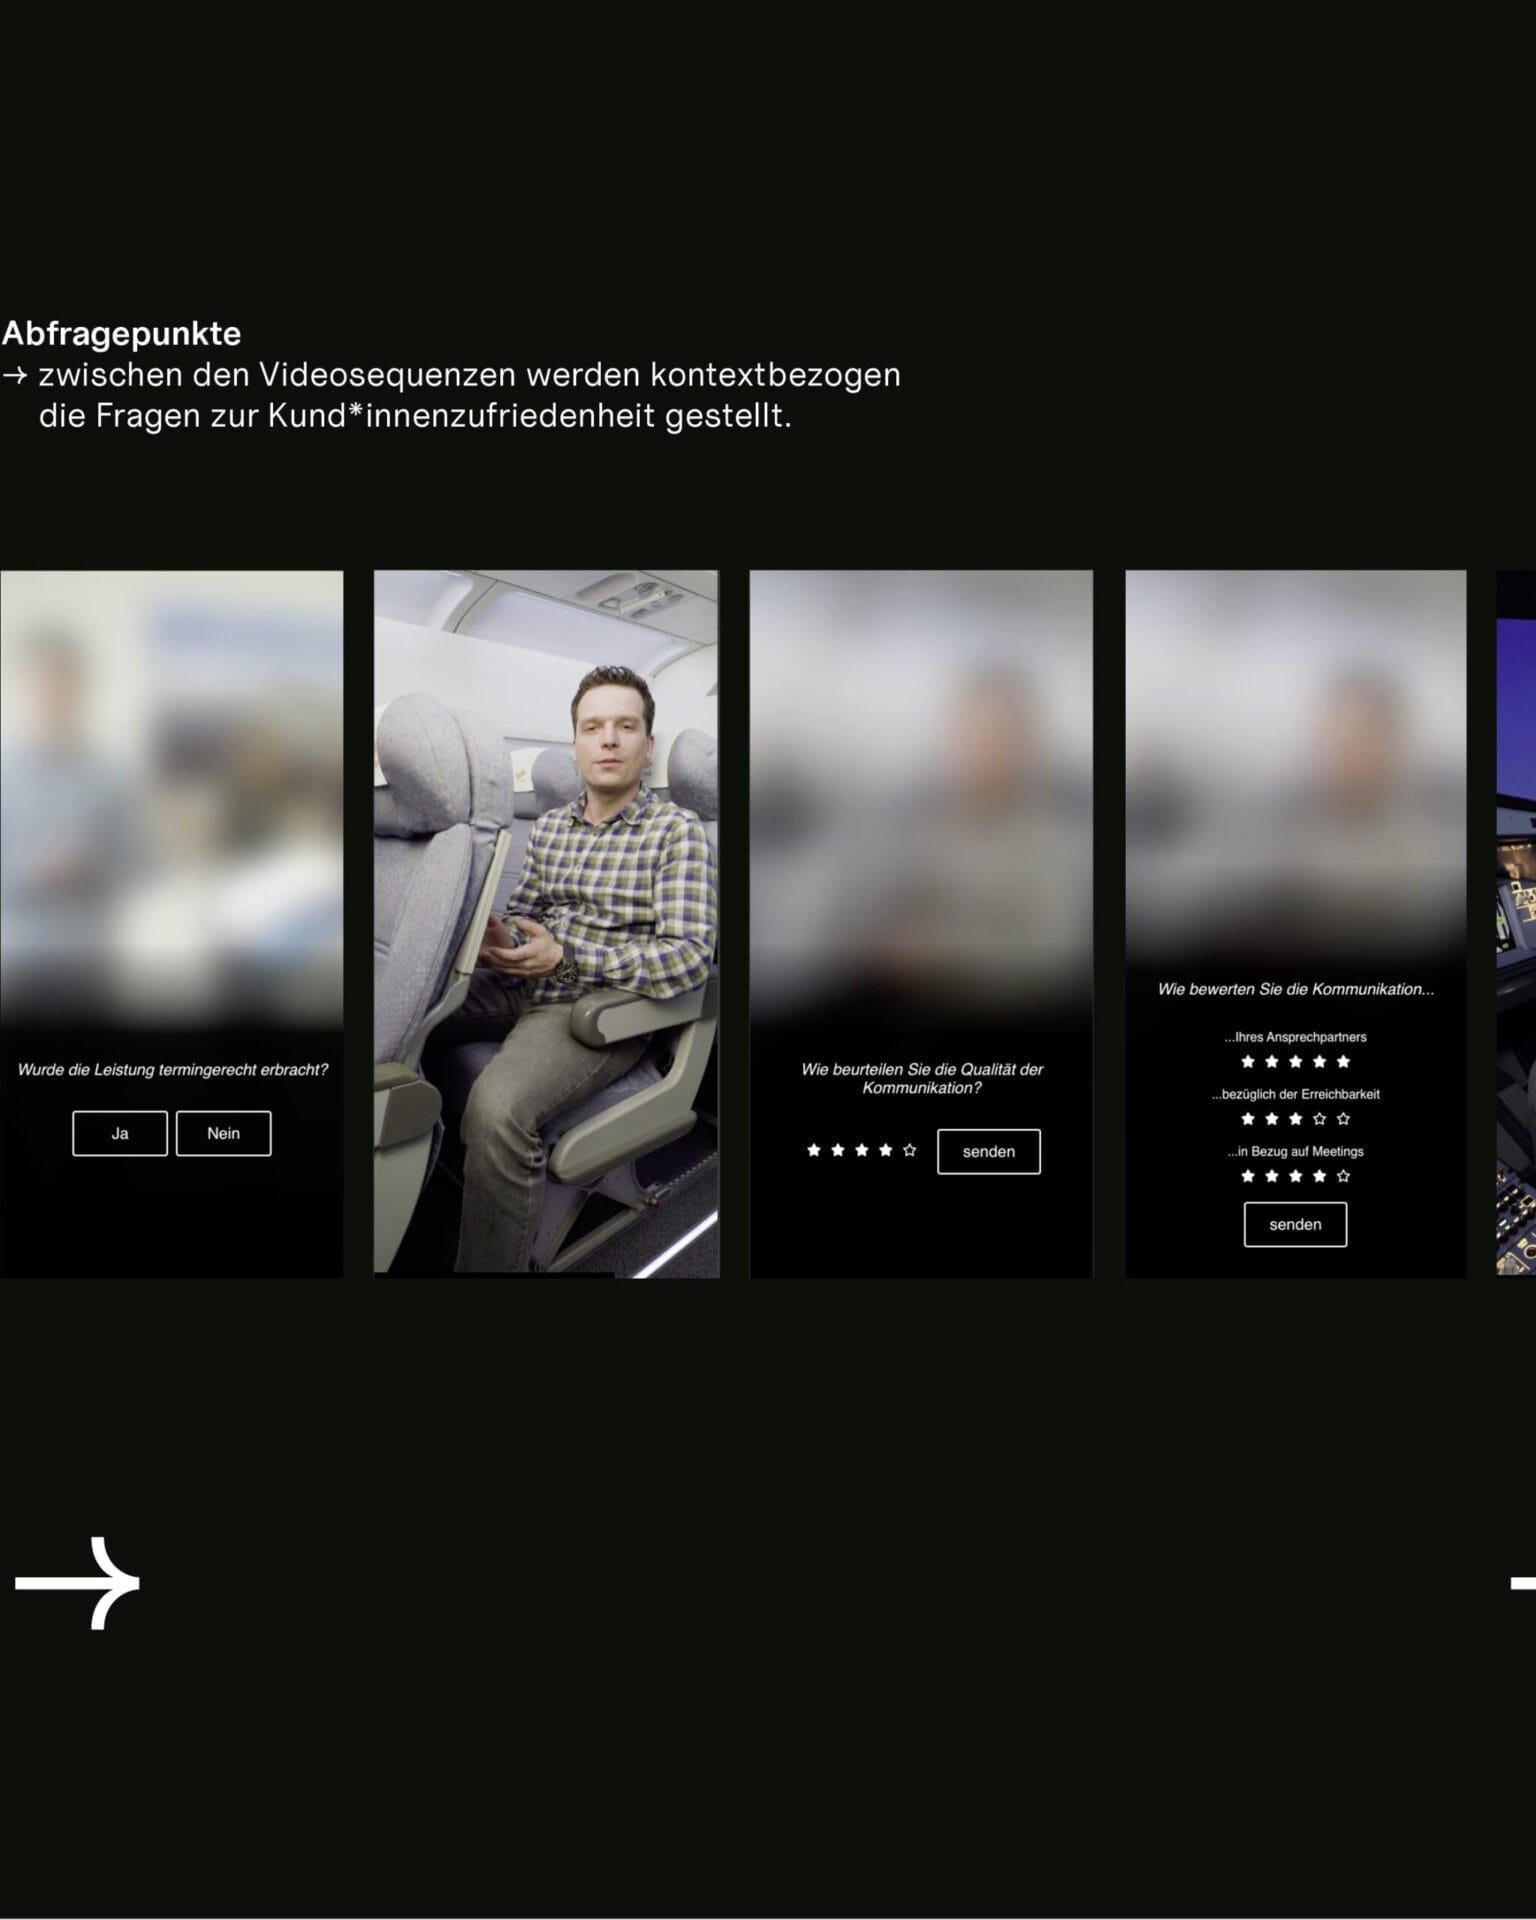Click the empty fifth star under Qualität der Kommunikation
This screenshot has width=1536, height=1920.
click(x=909, y=1151)
